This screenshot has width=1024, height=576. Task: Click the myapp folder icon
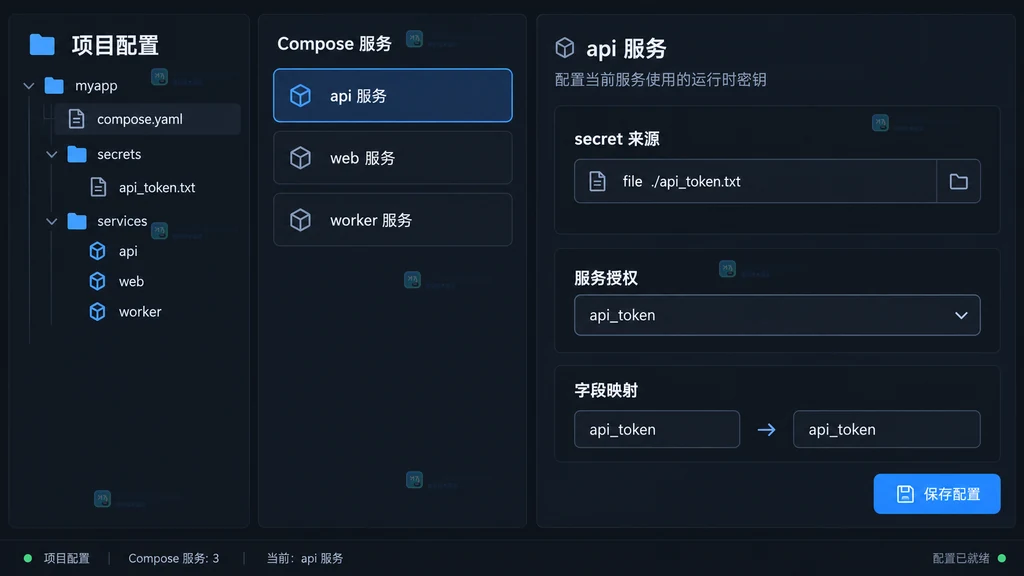(x=54, y=86)
